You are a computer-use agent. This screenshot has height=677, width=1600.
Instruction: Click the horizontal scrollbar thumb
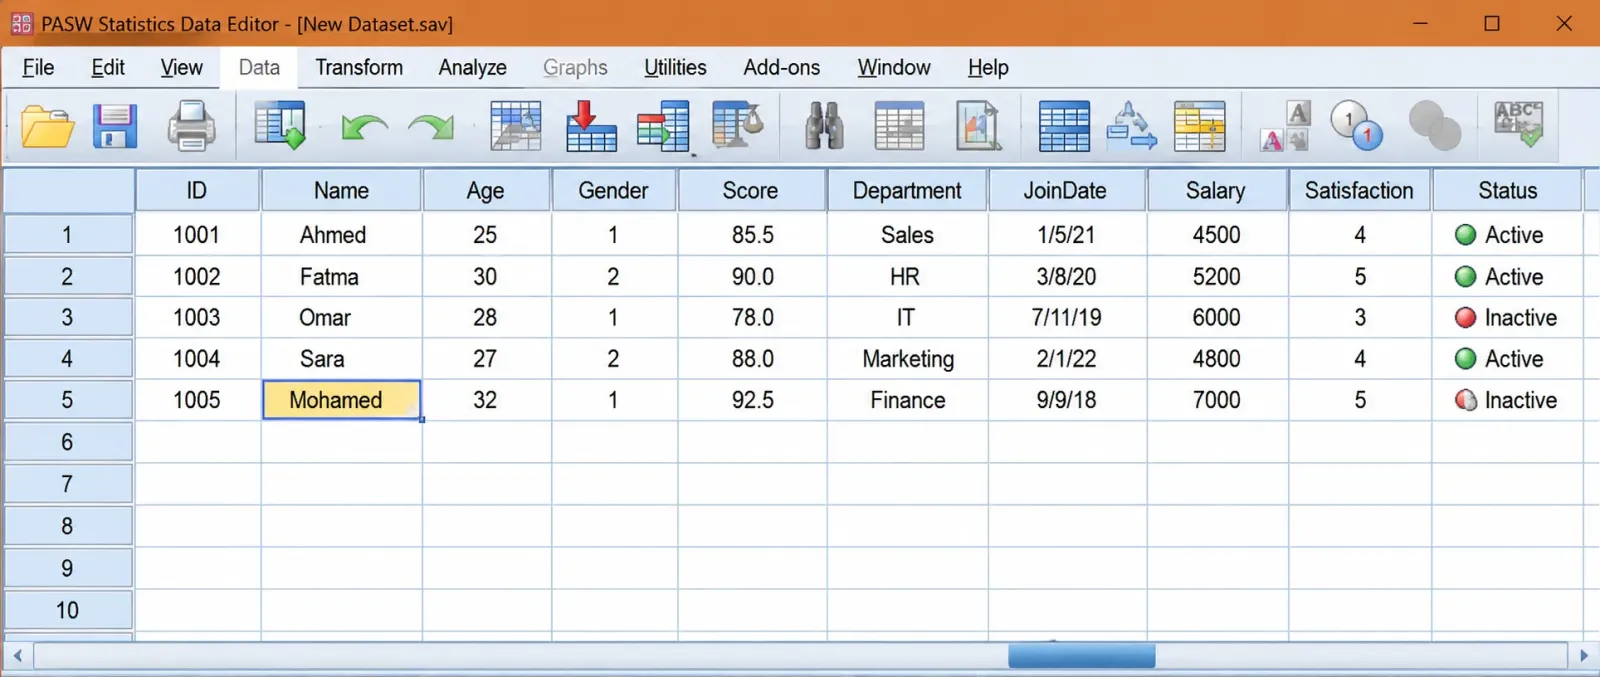1082,656
